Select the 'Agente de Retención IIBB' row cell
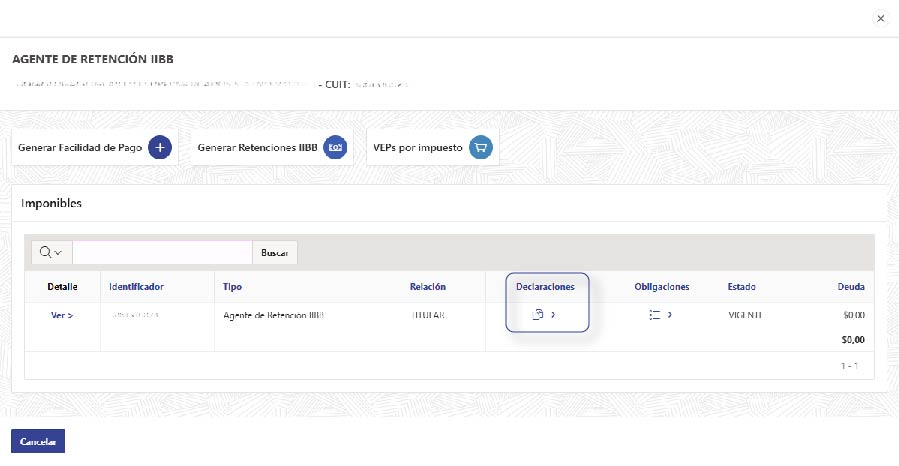The width and height of the screenshot is (899, 466). click(274, 315)
